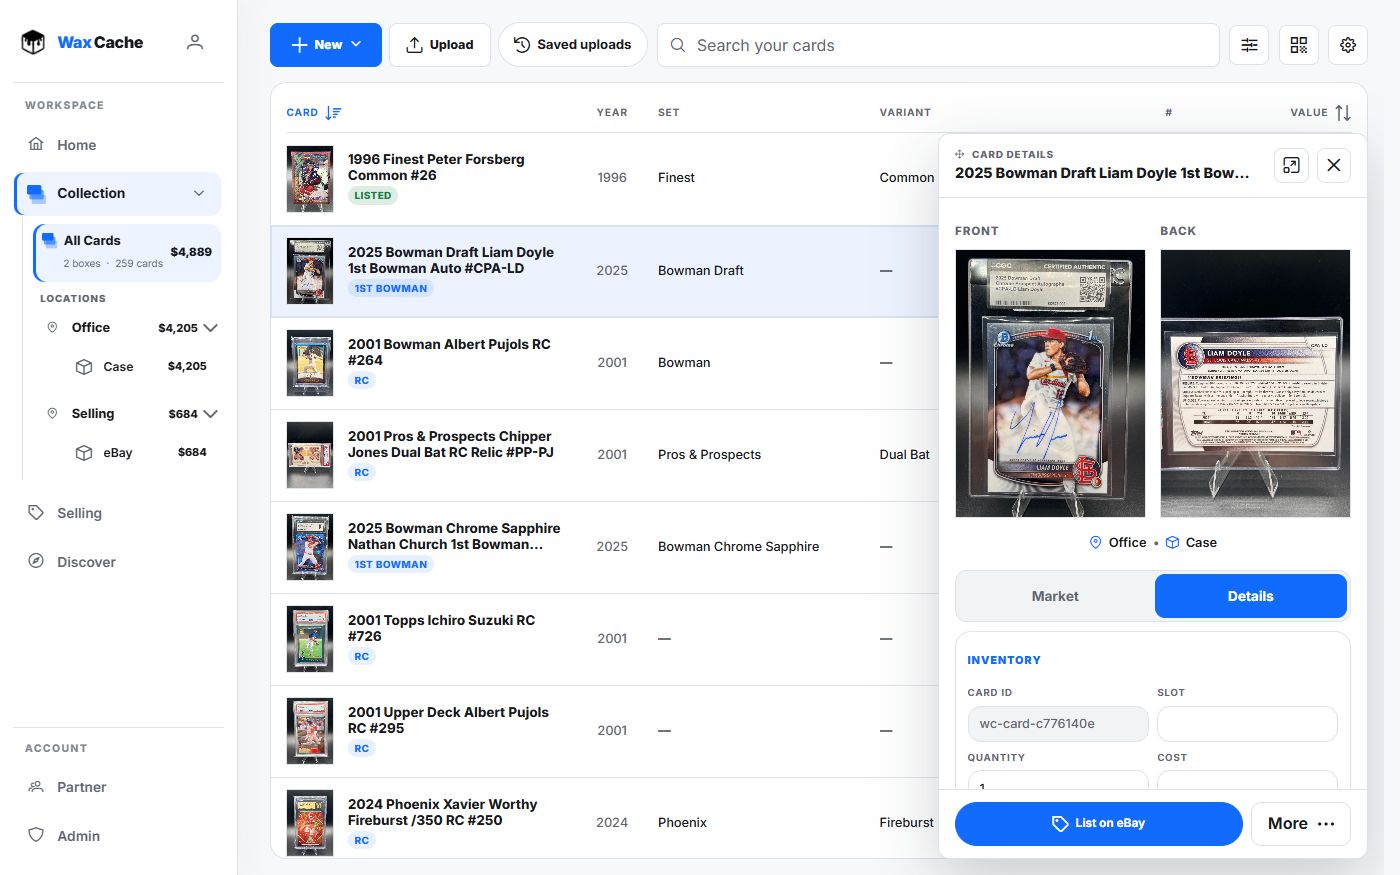Viewport: 1400px width, 875px height.
Task: Open the filter options icon
Action: point(1249,45)
